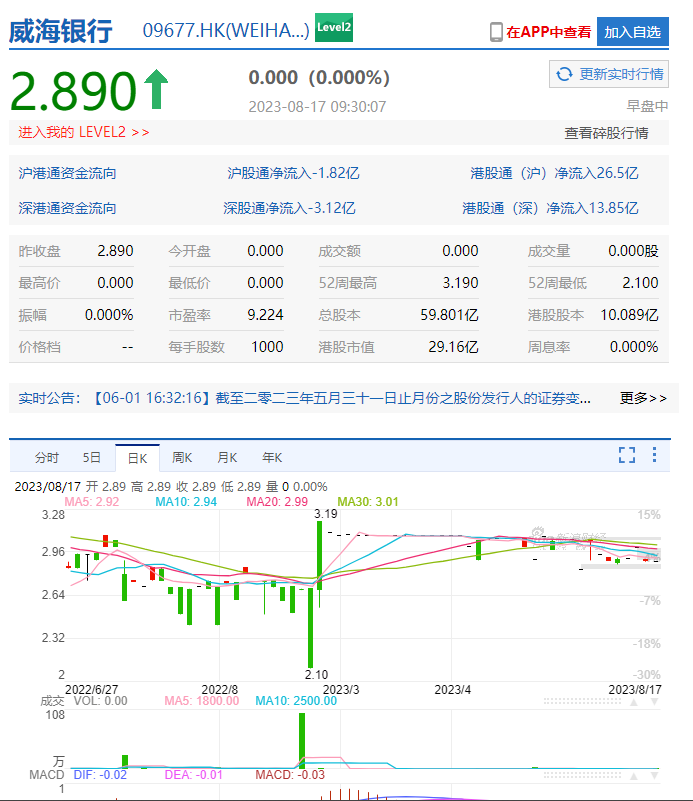Image resolution: width=693 pixels, height=801 pixels.
Task: Click the 2.10 low marker on chart
Action: (x=316, y=675)
